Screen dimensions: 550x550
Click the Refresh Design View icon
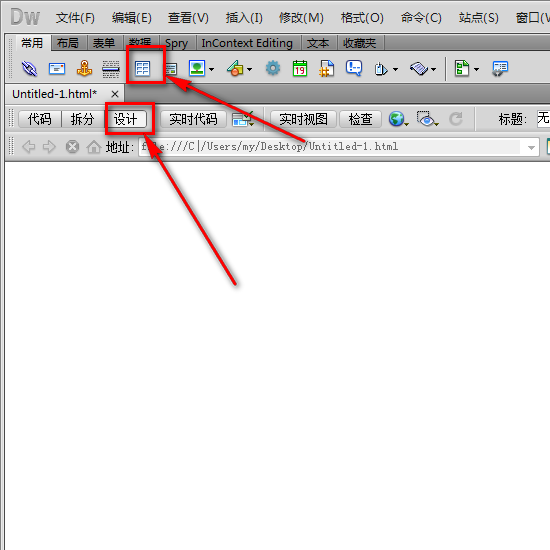456,119
